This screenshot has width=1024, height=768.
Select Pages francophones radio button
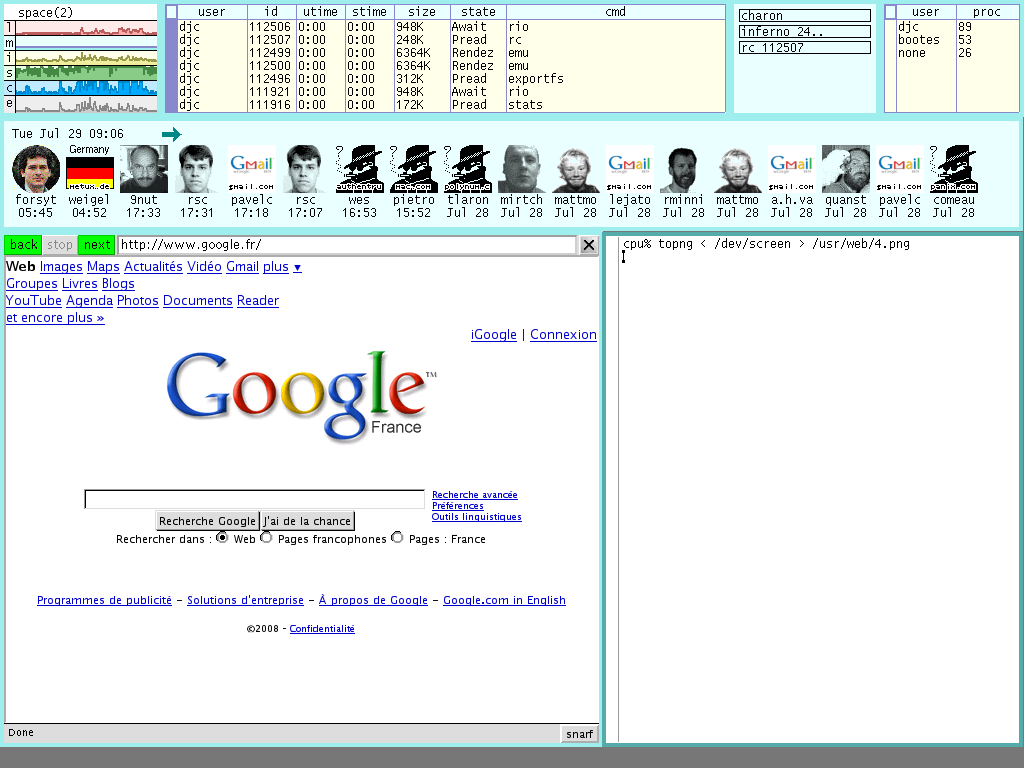(x=266, y=537)
